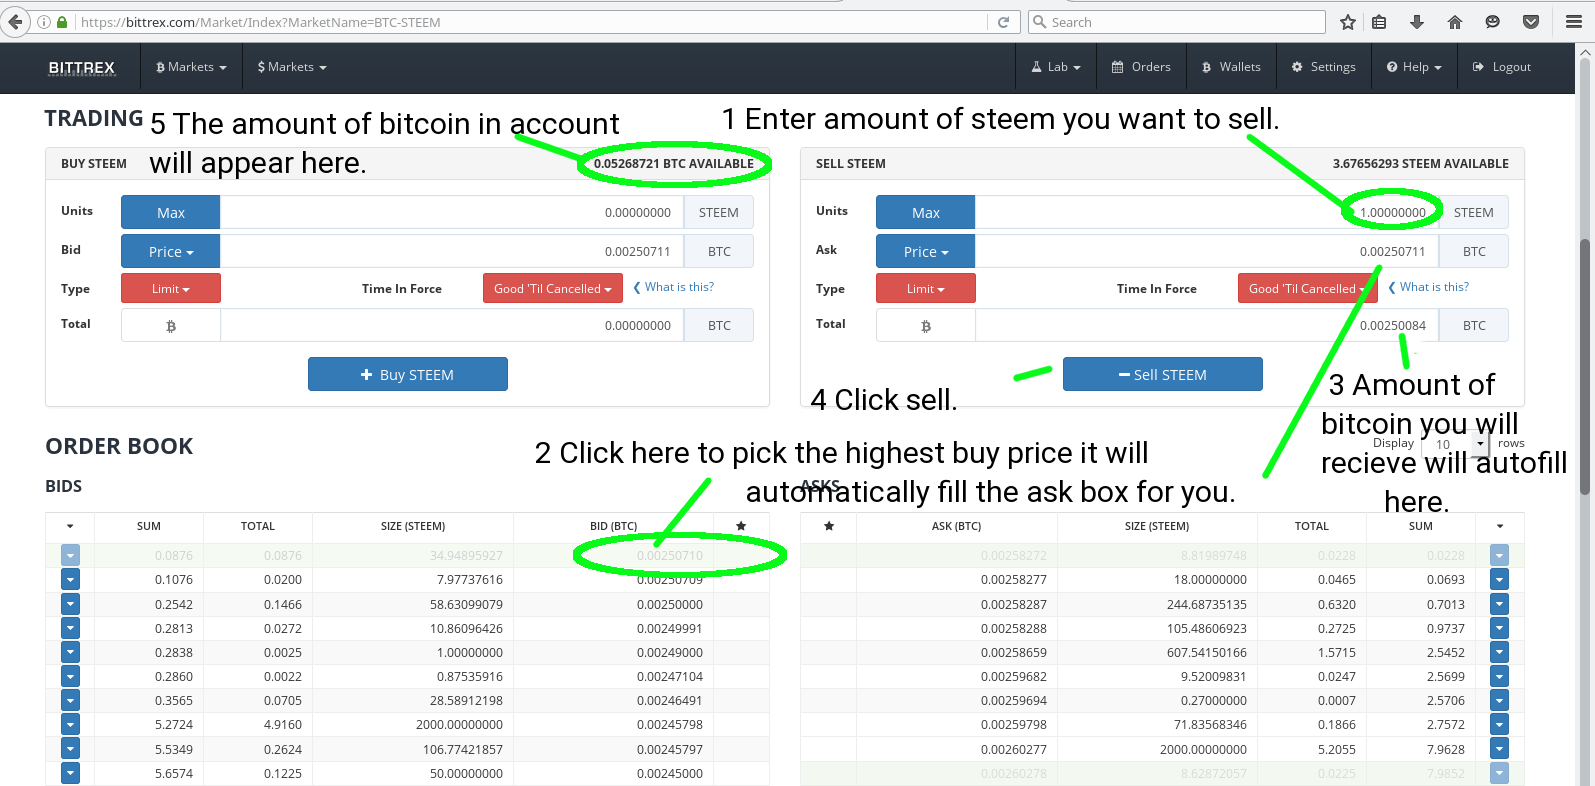
Task: Open the Bitcoin Markets dropdown menu
Action: [x=191, y=67]
